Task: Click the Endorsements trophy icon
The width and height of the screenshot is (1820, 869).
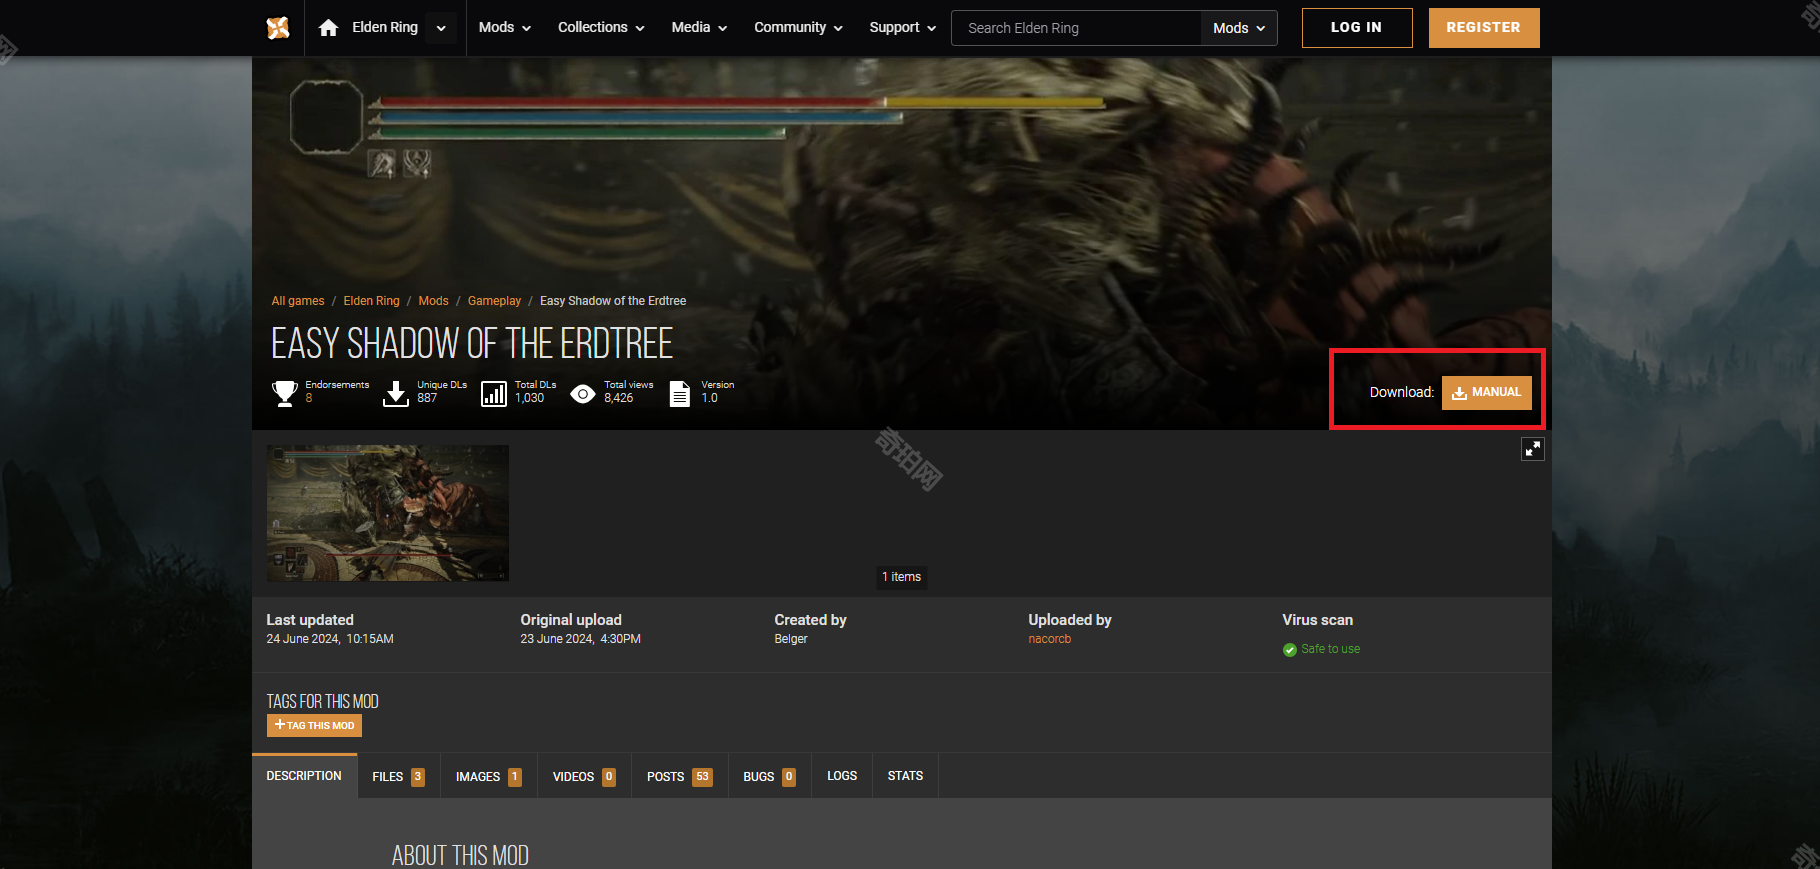Action: click(285, 393)
